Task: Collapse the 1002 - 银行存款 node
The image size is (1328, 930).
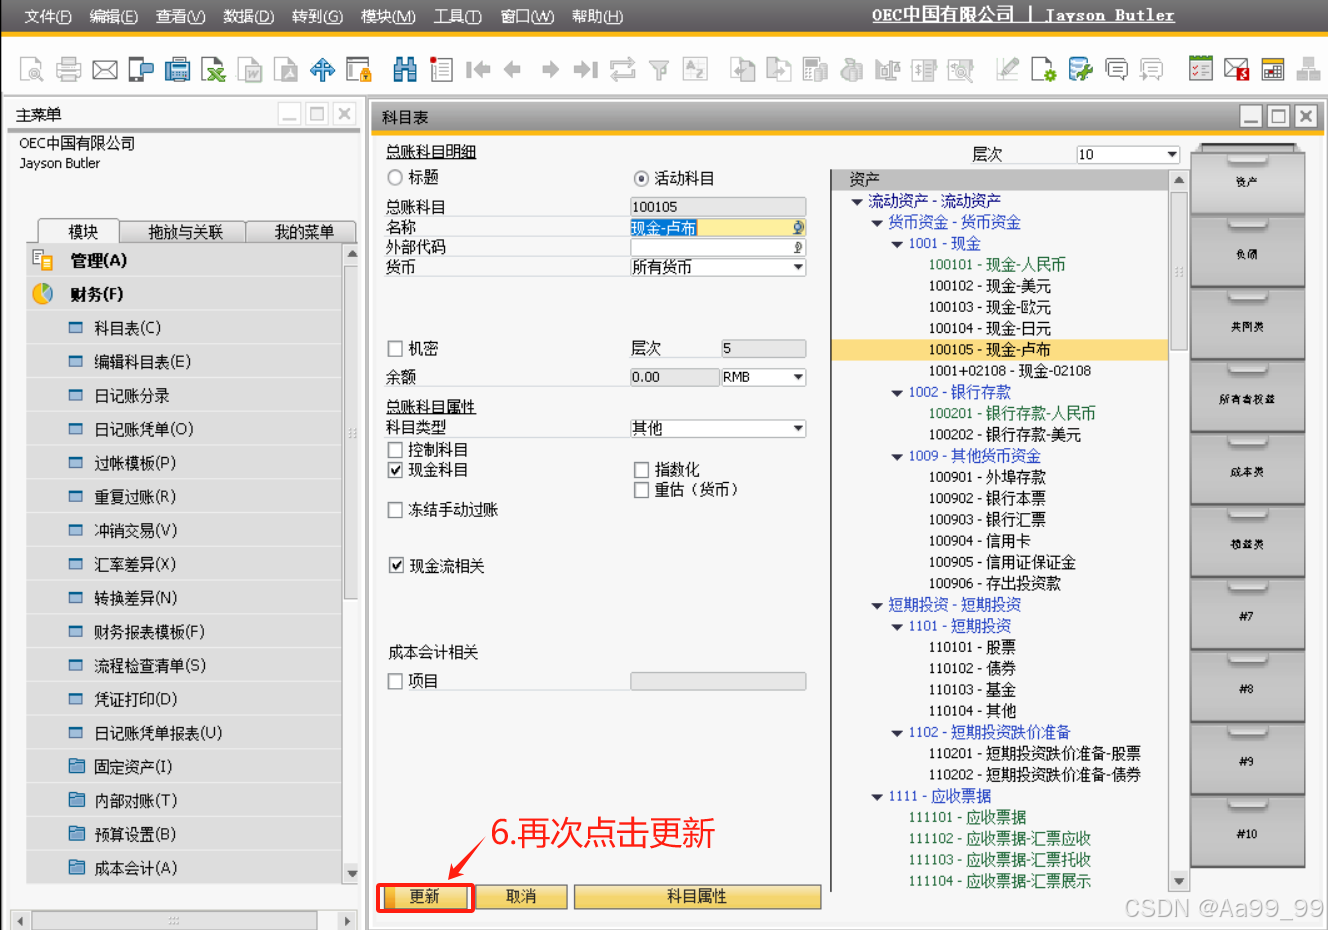Action: pyautogui.click(x=897, y=393)
